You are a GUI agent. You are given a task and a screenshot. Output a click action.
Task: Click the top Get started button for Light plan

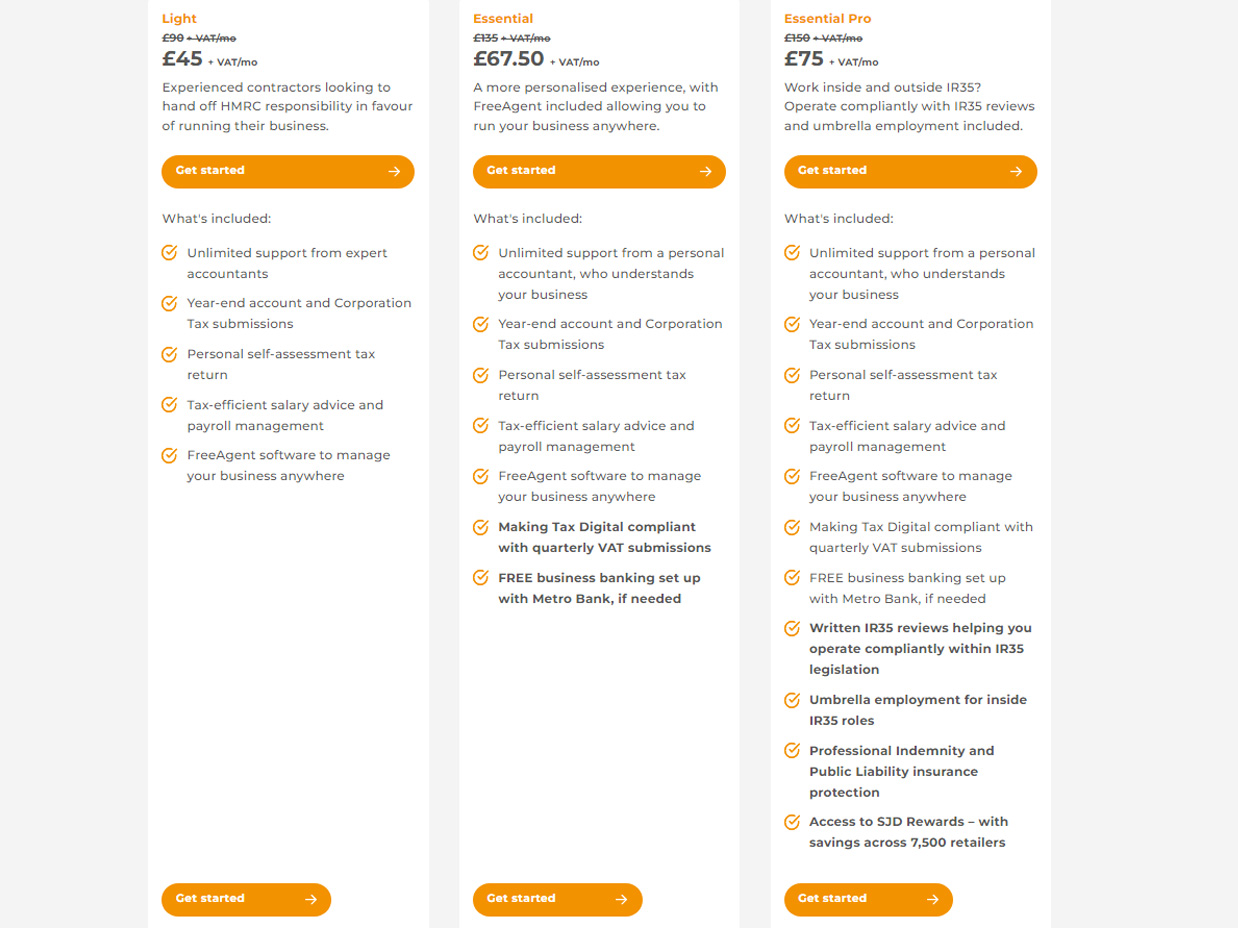(x=288, y=171)
